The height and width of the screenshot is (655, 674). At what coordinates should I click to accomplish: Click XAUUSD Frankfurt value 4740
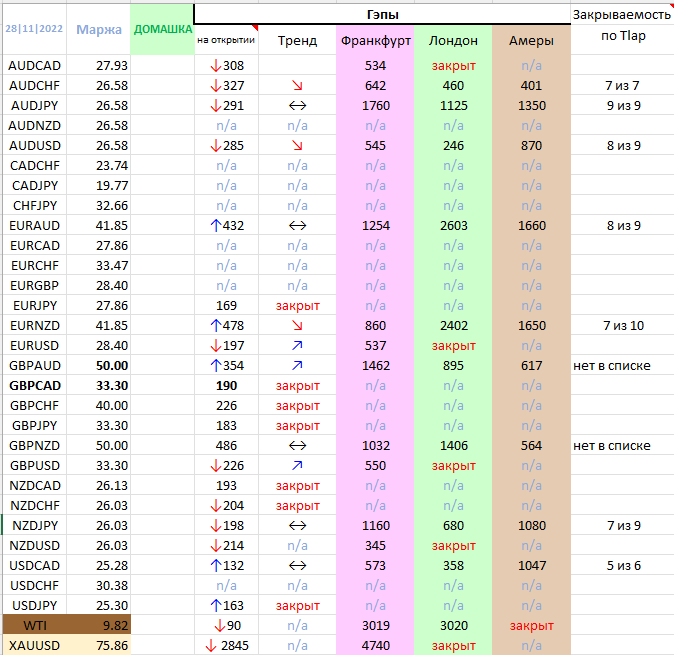coord(376,645)
